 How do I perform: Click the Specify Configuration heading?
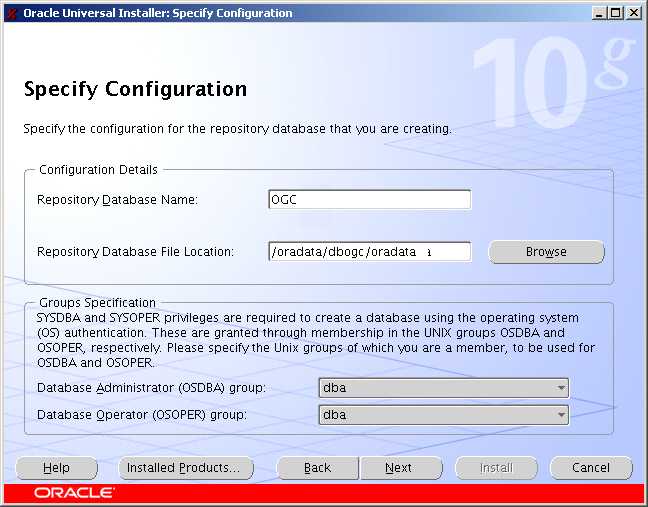(135, 89)
